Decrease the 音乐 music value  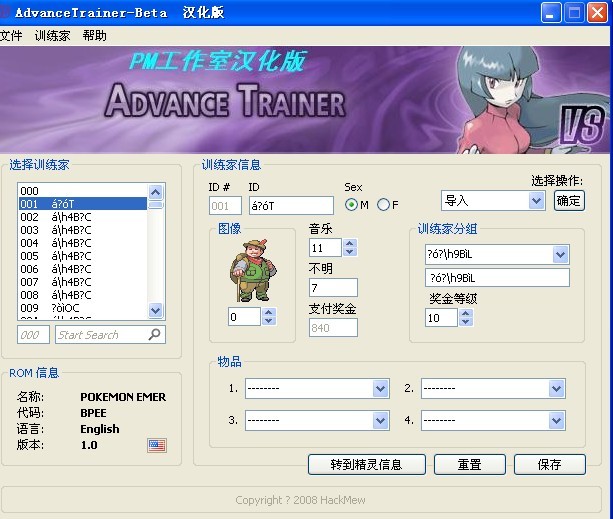(x=350, y=252)
